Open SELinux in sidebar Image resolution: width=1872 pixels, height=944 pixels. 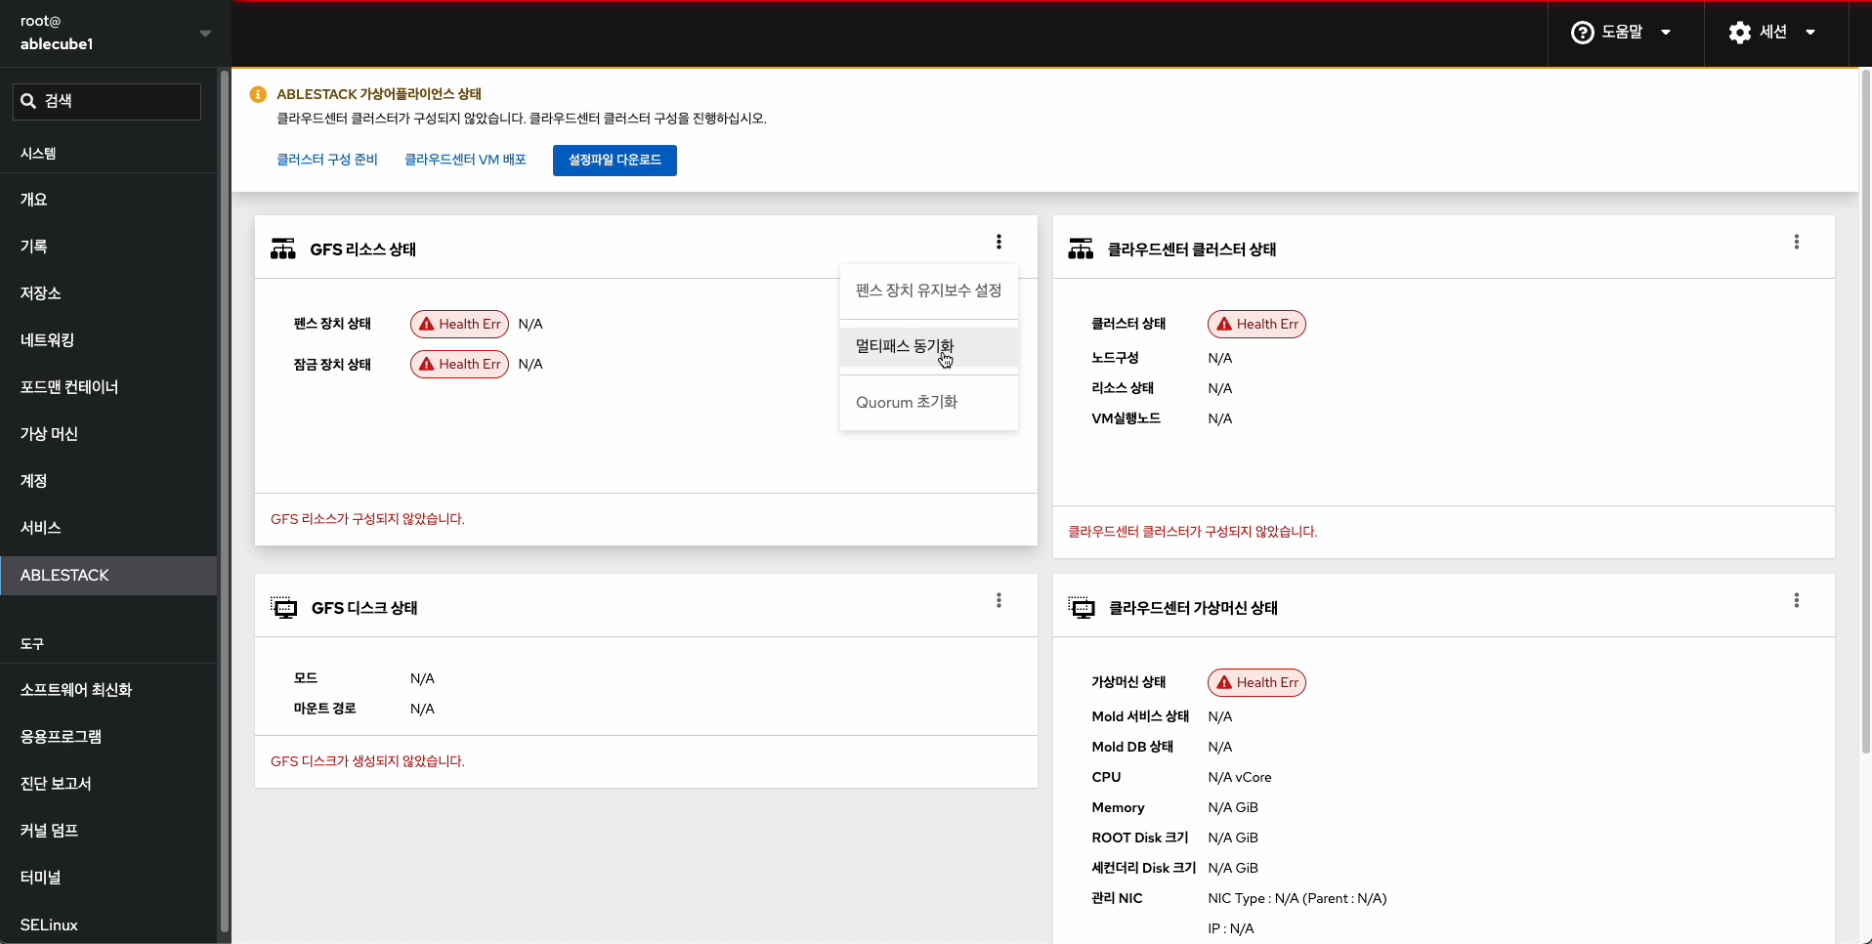(108, 925)
